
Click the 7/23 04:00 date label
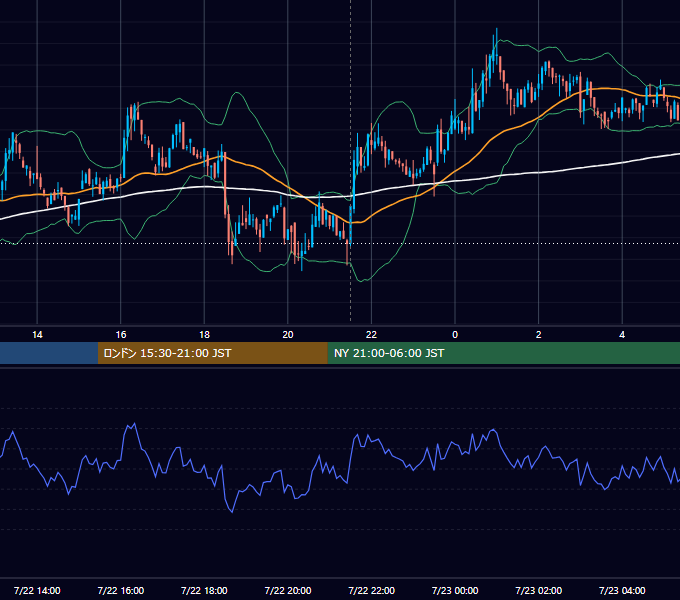(622, 590)
